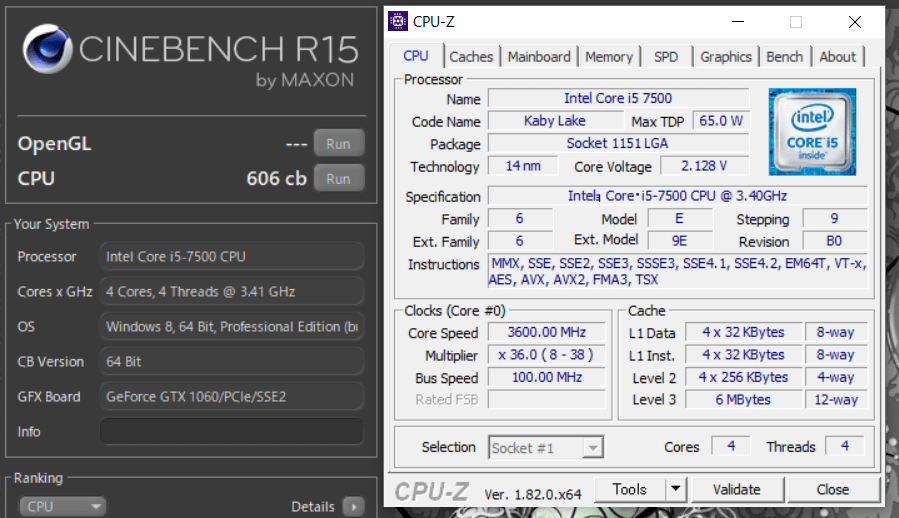
Task: Select the CPU tab in CPU-Z
Action: (416, 56)
